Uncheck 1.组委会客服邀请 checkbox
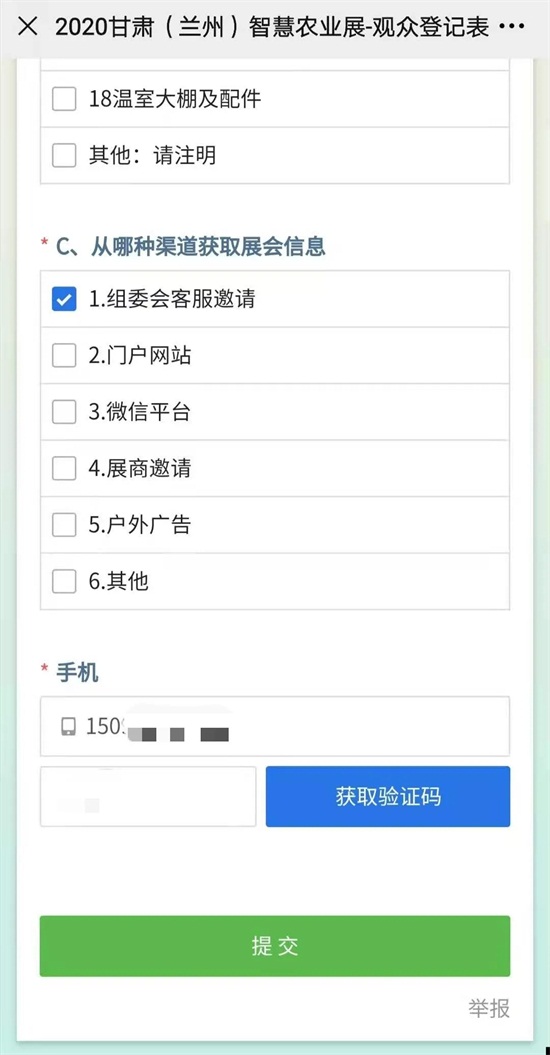The height and width of the screenshot is (1055, 550). [64, 299]
